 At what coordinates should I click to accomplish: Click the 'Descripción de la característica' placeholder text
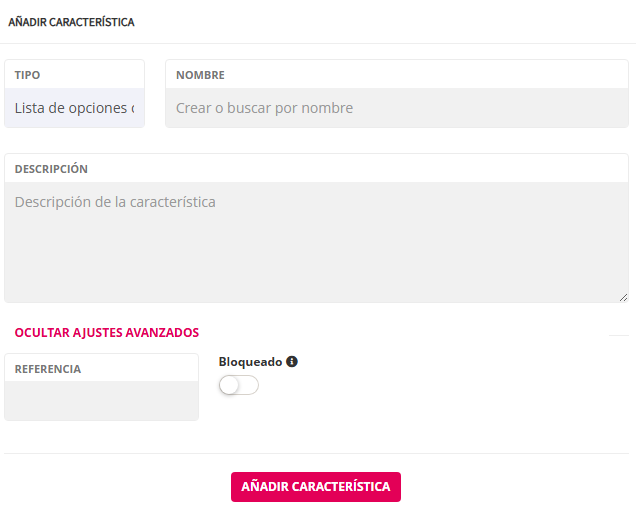pyautogui.click(x=115, y=202)
